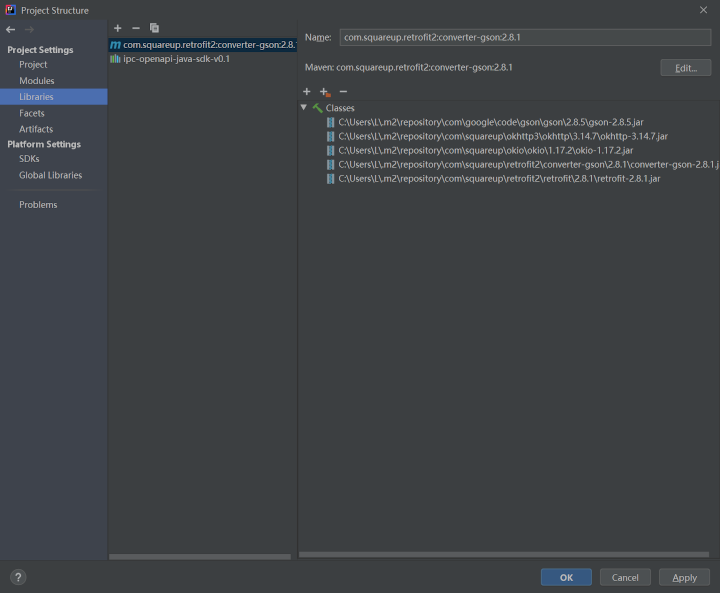Select the ipc-openapi-java-sdk-v0.1 library
Screen dimensions: 720x593
click(176, 59)
